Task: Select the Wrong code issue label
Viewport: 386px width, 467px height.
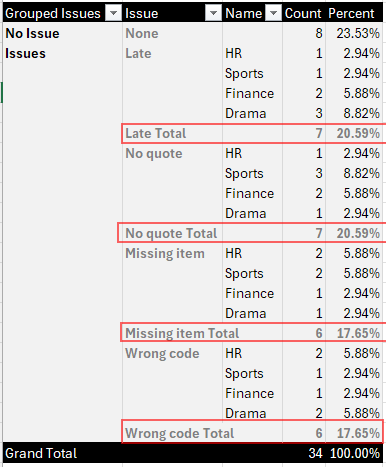Action: pyautogui.click(x=162, y=353)
